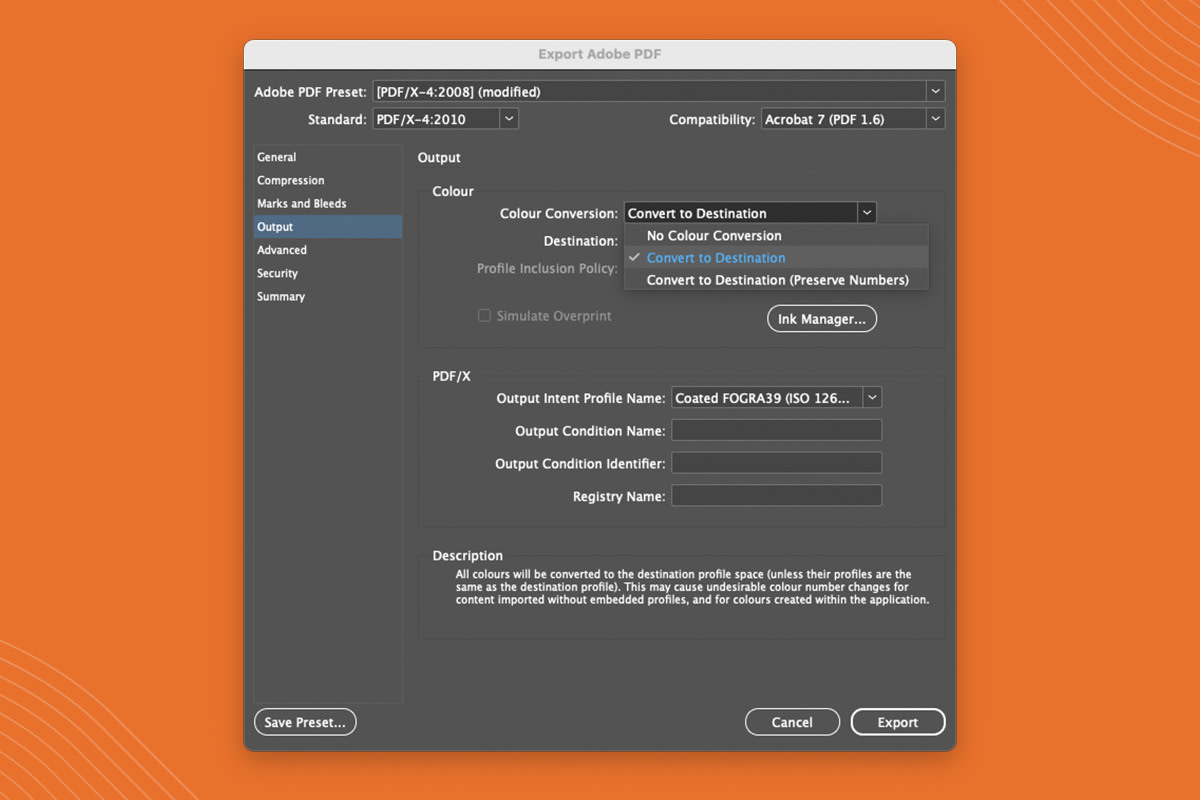Open Output Intent Profile Name dropdown
This screenshot has width=1200, height=800.
point(776,398)
